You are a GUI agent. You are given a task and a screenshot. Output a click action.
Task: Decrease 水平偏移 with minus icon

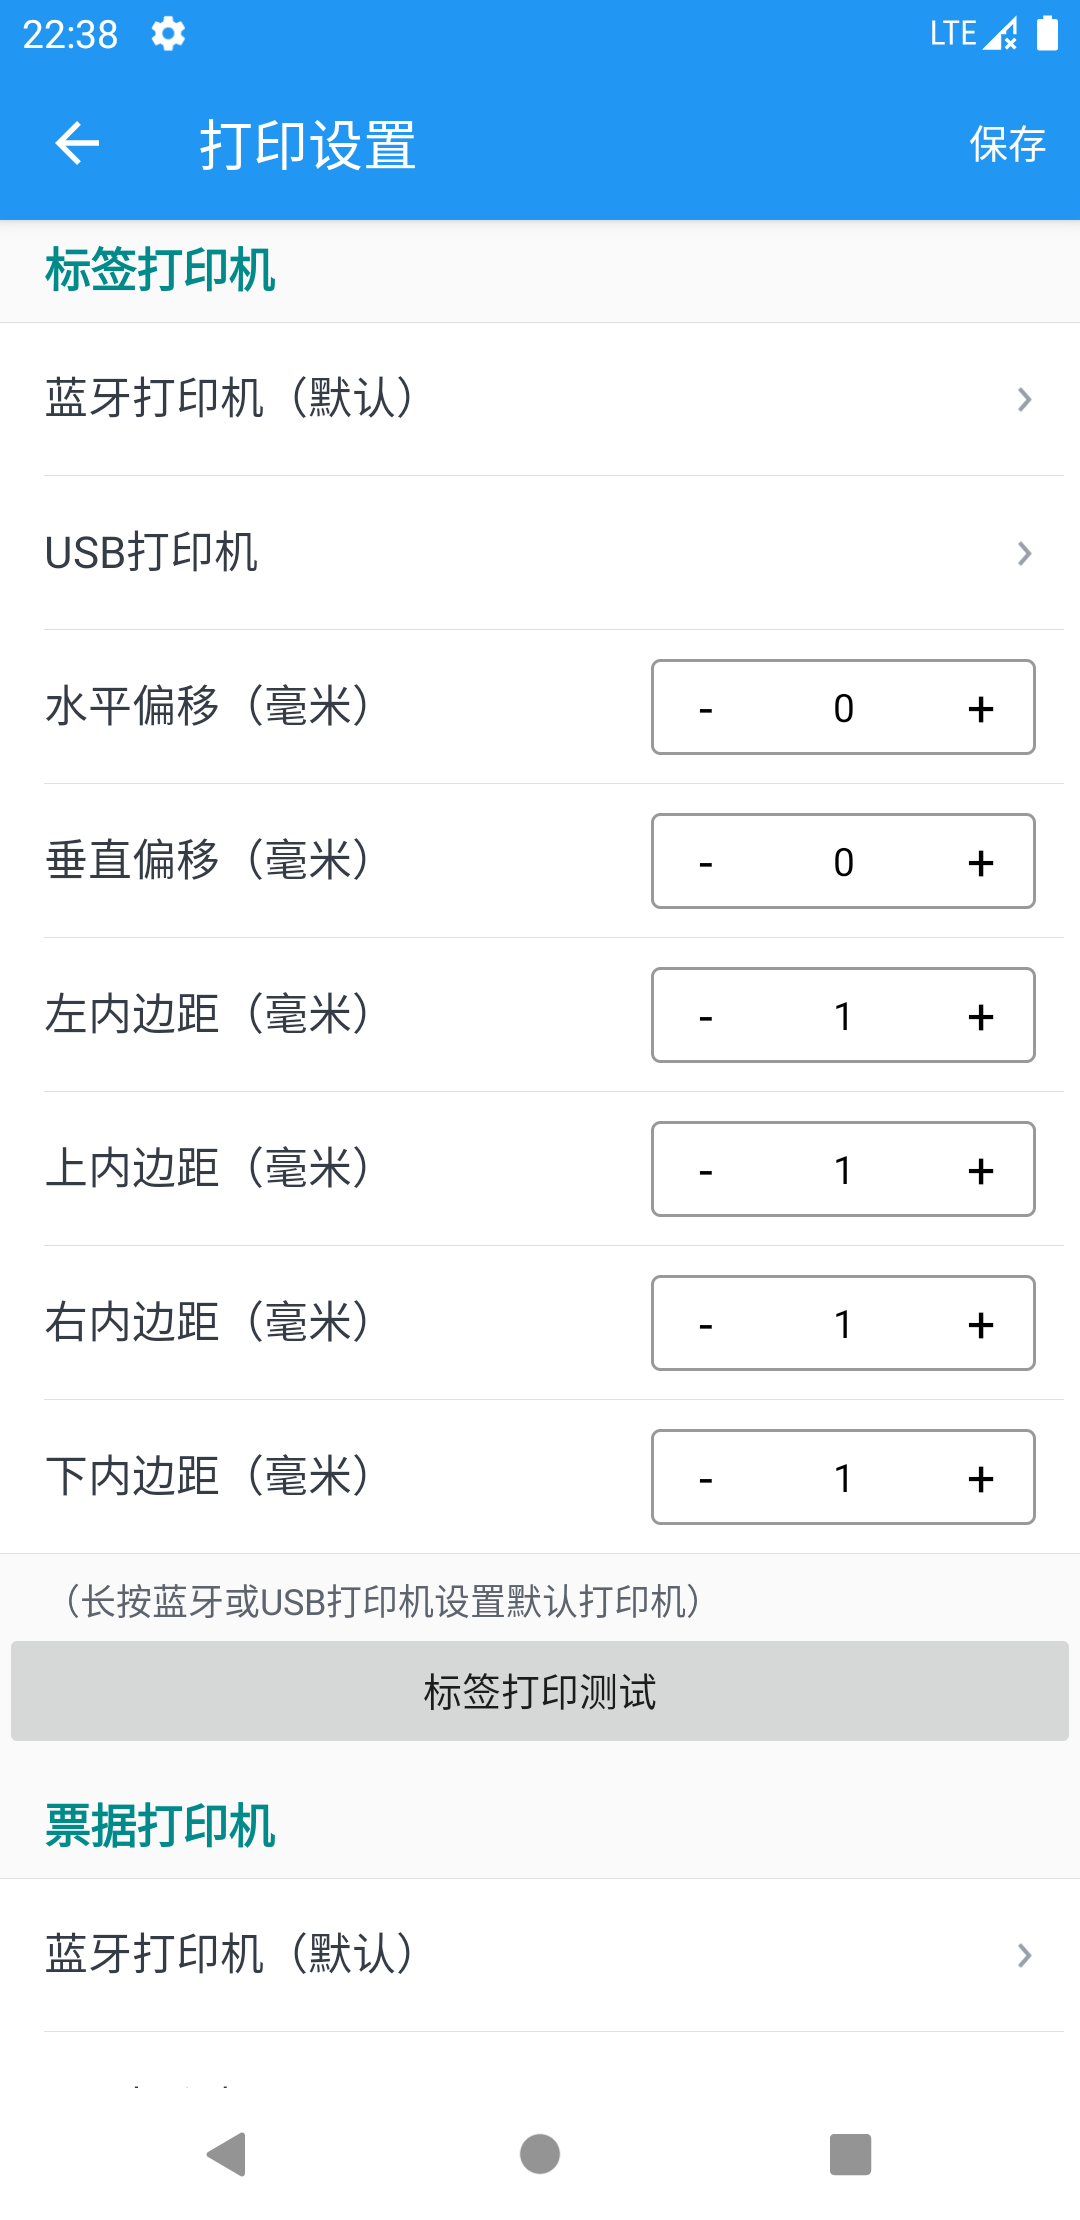706,708
